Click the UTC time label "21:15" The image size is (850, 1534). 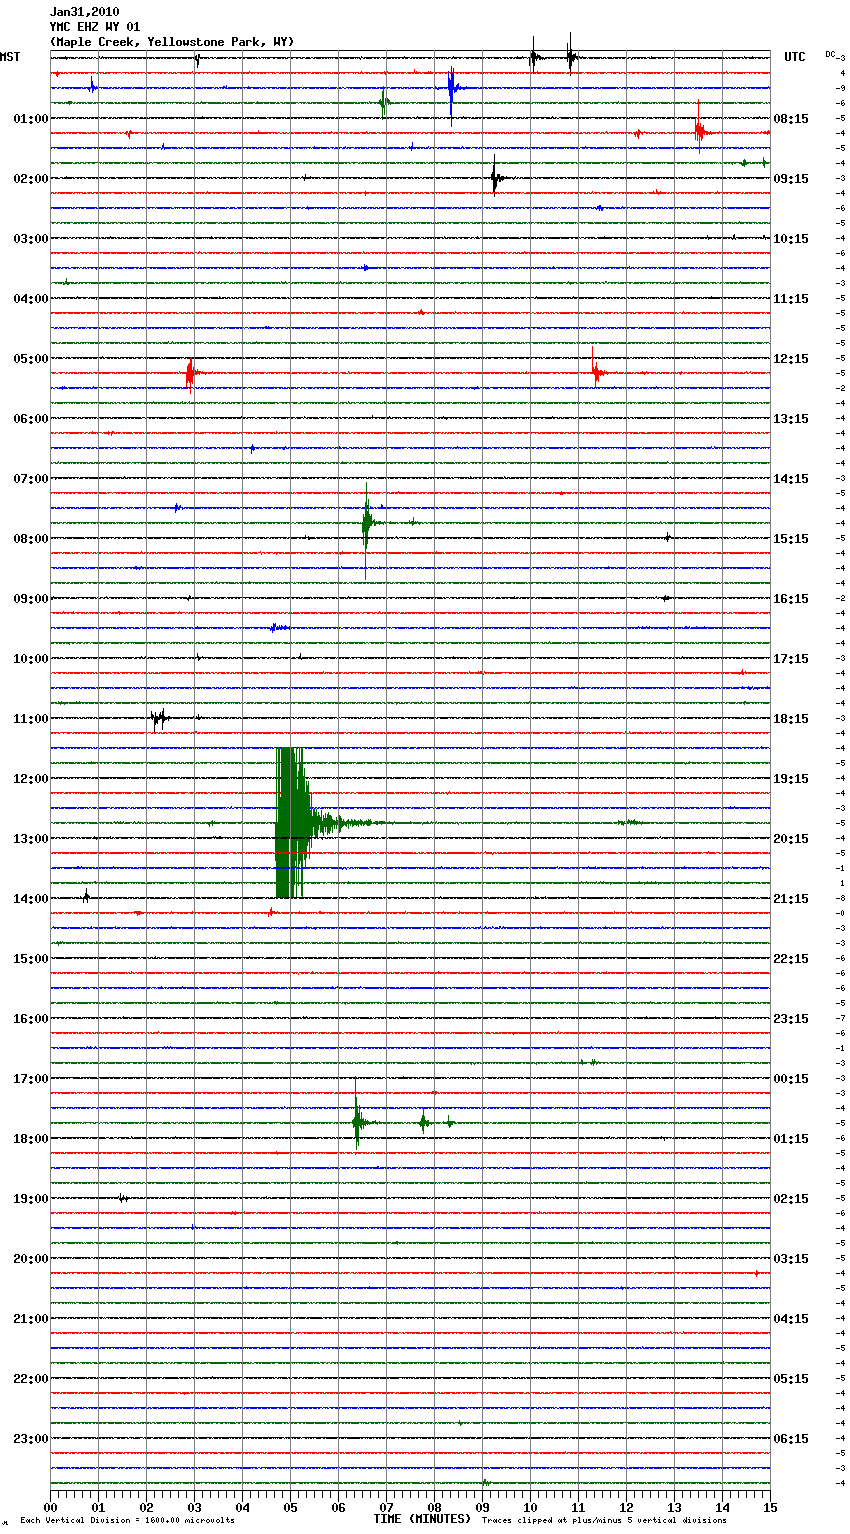(791, 899)
